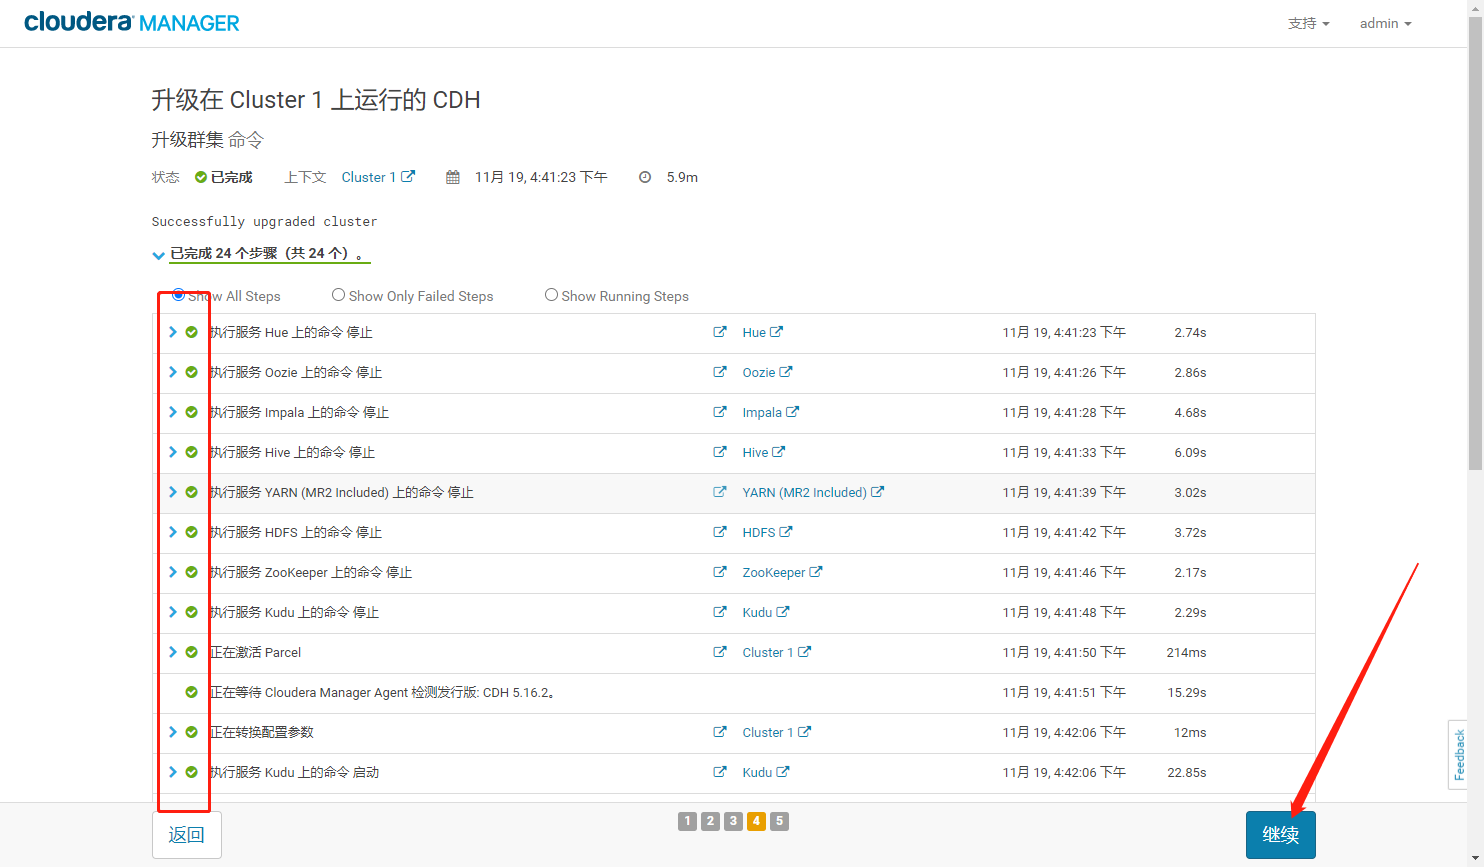1484x867 pixels.
Task: Go to wizard step 2
Action: pos(710,821)
